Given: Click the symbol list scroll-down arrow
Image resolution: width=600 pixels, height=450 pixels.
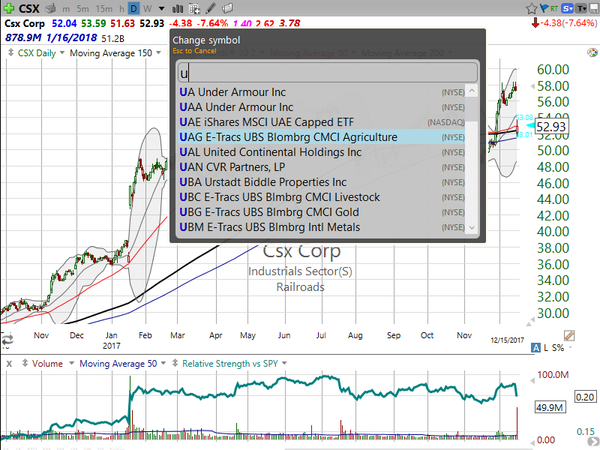Looking at the screenshot, I should (x=472, y=228).
